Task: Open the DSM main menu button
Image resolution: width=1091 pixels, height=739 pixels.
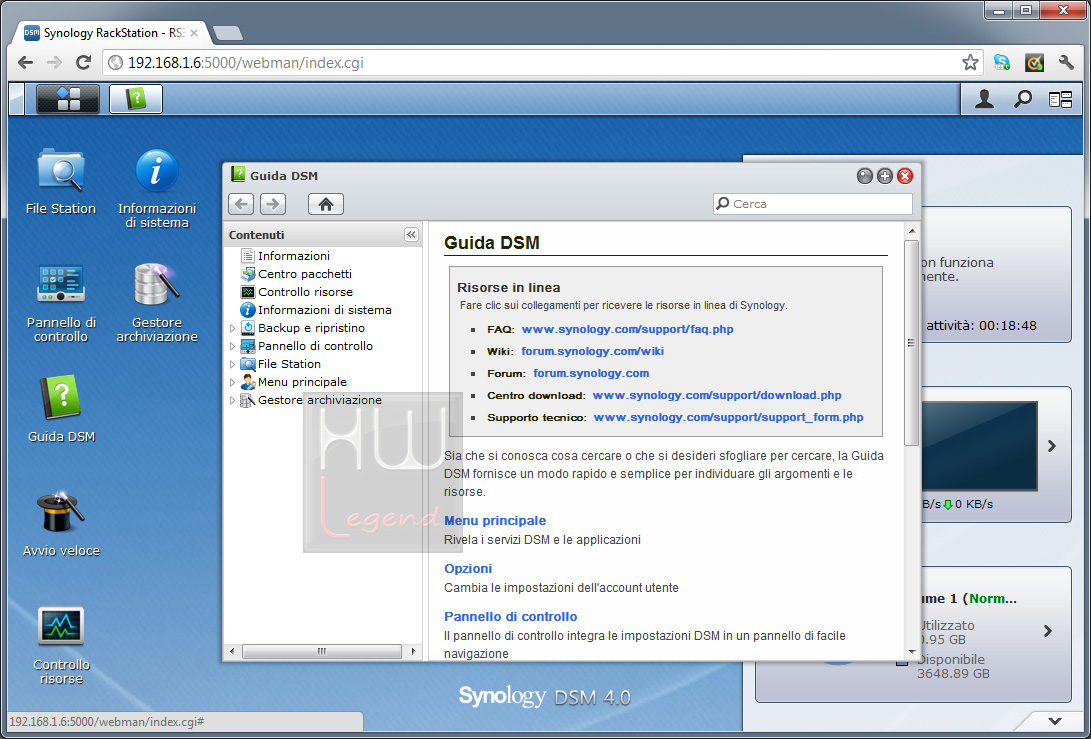Action: 68,99
